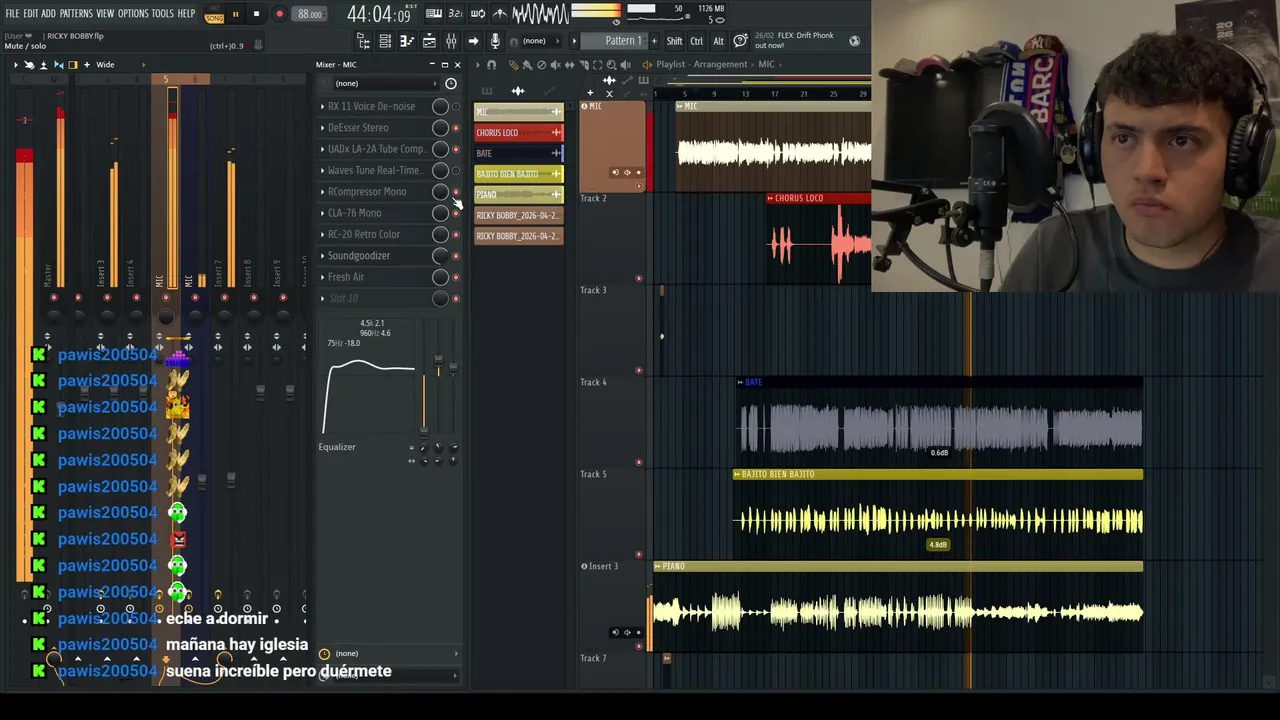Open the PATTERNS menu
Viewport: 1280px width, 720px height.
pos(76,13)
